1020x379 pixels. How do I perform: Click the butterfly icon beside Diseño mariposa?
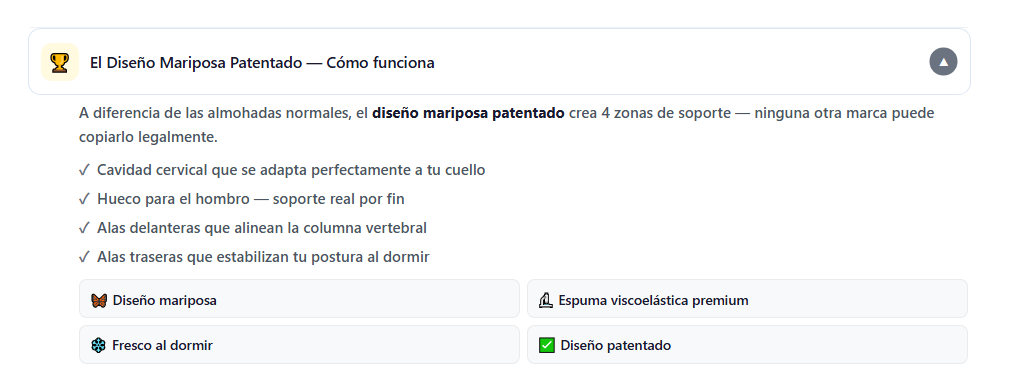[x=99, y=300]
